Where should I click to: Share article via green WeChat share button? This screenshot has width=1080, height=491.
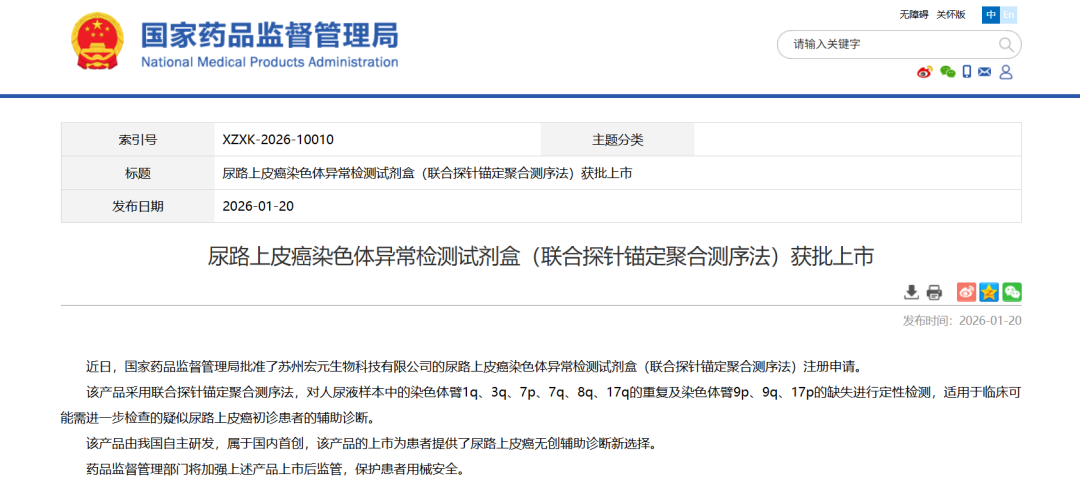click(x=1012, y=292)
